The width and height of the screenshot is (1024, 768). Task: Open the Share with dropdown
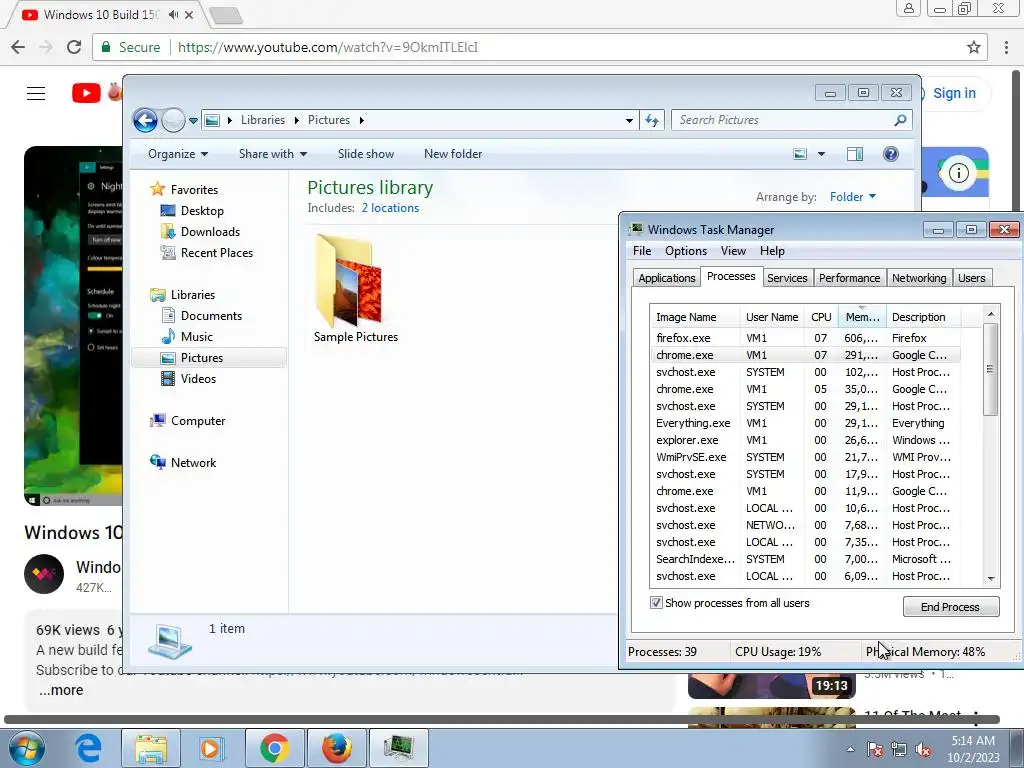point(273,154)
